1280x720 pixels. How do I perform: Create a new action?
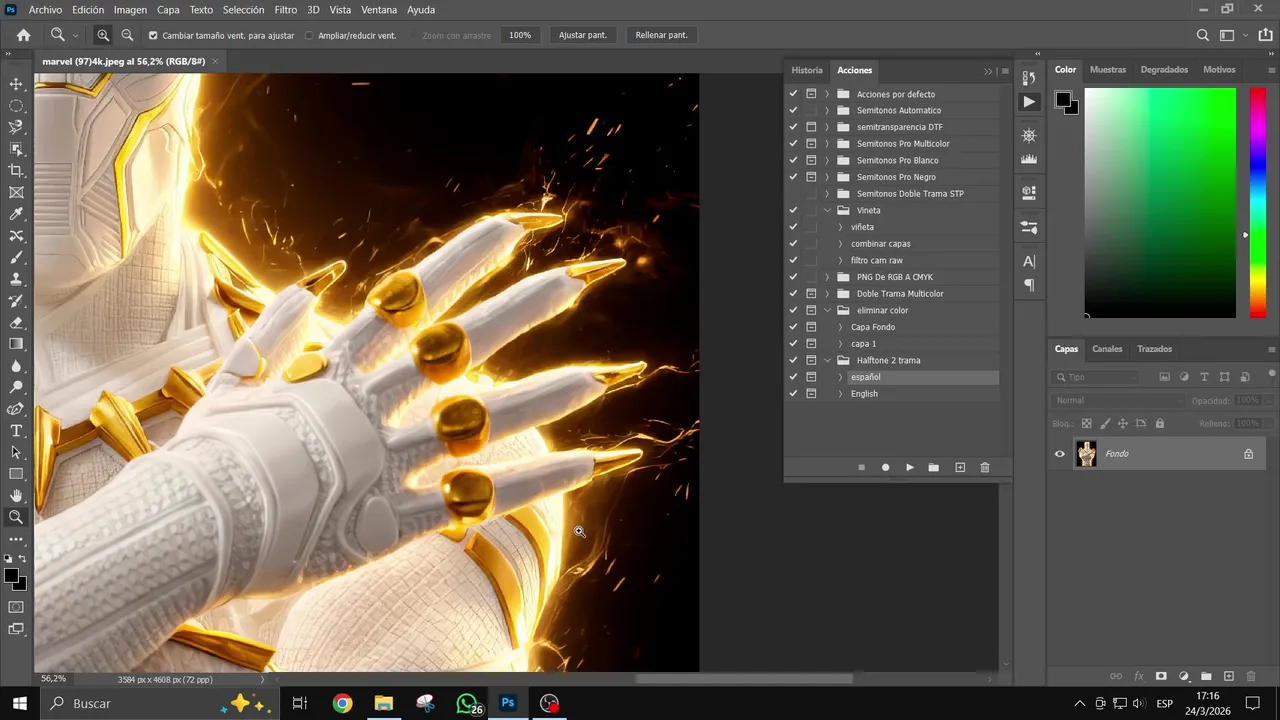(x=960, y=468)
